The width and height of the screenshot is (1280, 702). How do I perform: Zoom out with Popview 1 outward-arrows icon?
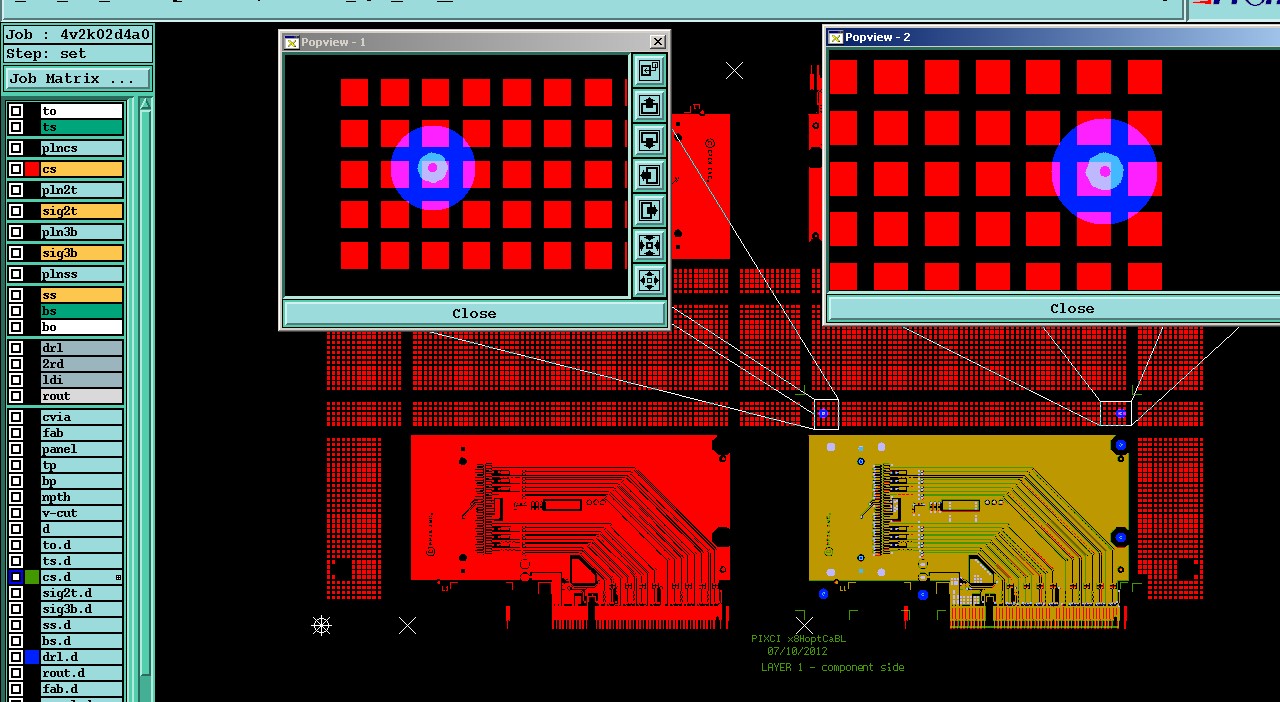coord(650,281)
